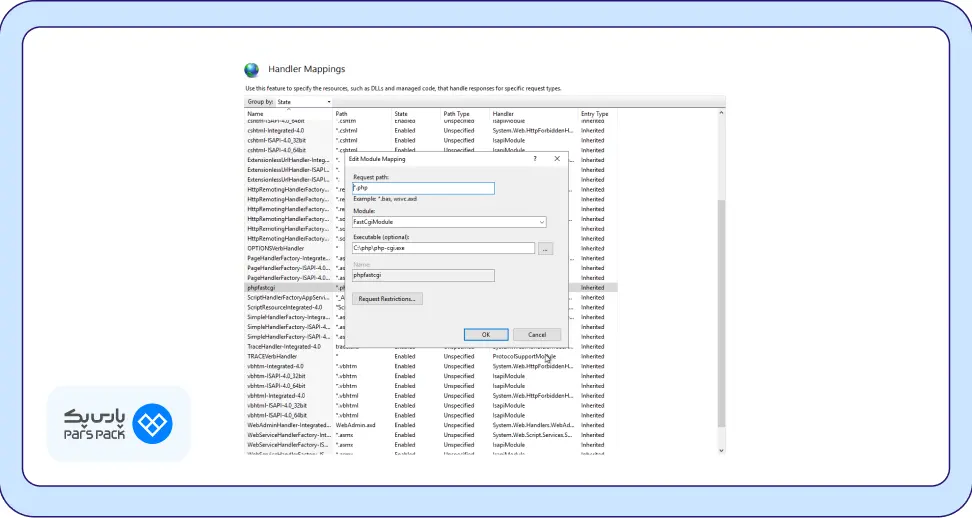
Task: Select the vbhtm-ISAPI-4.0_32bit row
Action: pos(431,376)
